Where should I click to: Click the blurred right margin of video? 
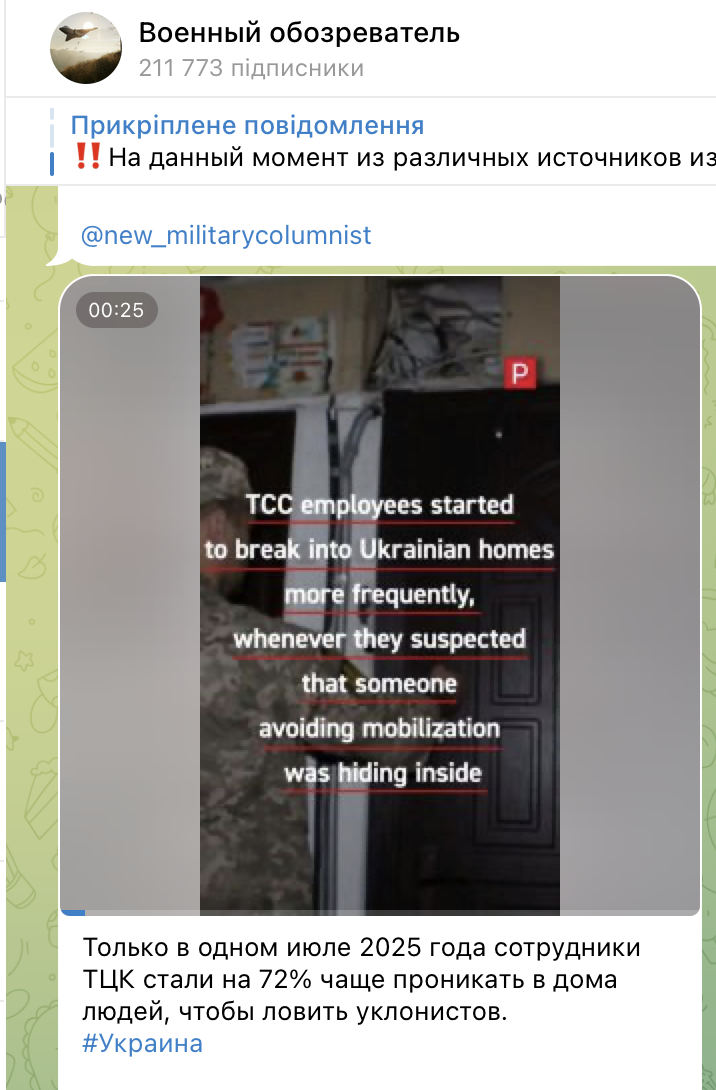click(x=630, y=595)
